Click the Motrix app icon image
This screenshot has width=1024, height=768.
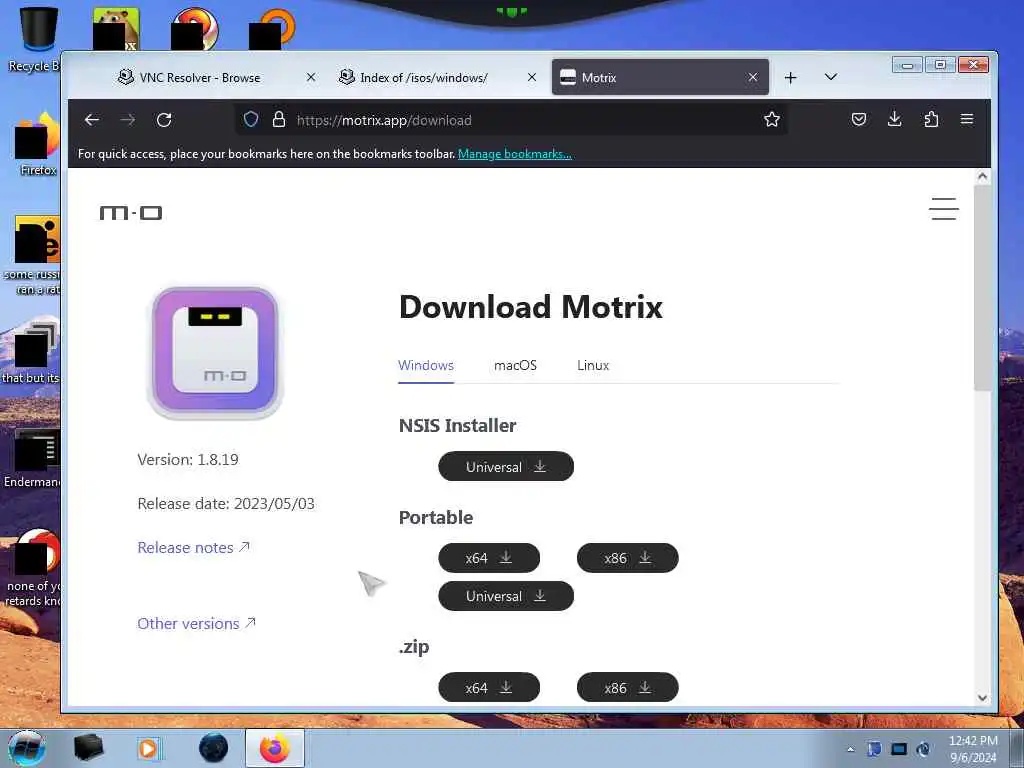pos(216,351)
